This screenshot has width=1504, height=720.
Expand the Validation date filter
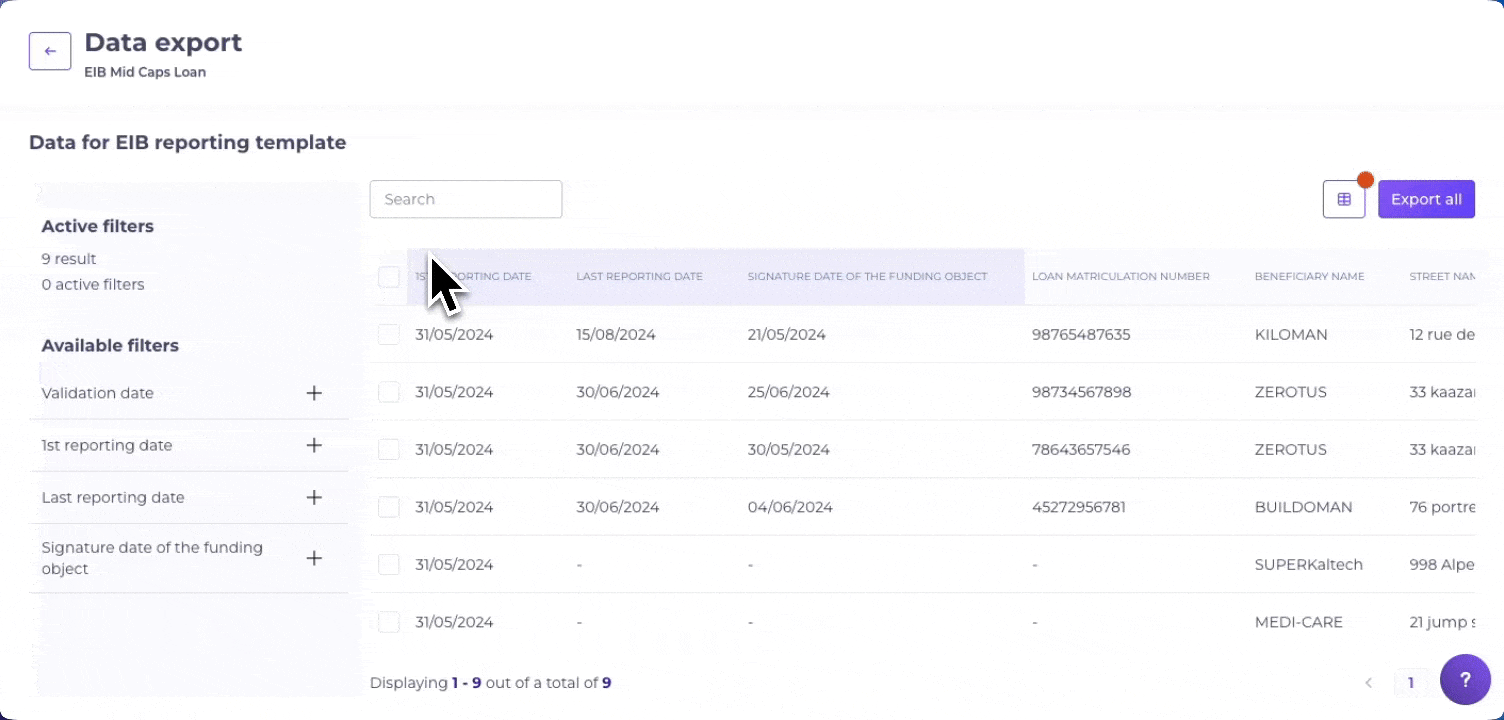coord(313,393)
